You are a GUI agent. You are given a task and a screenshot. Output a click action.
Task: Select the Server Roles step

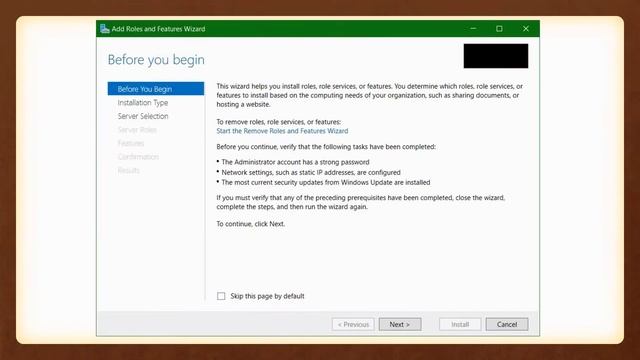(137, 130)
